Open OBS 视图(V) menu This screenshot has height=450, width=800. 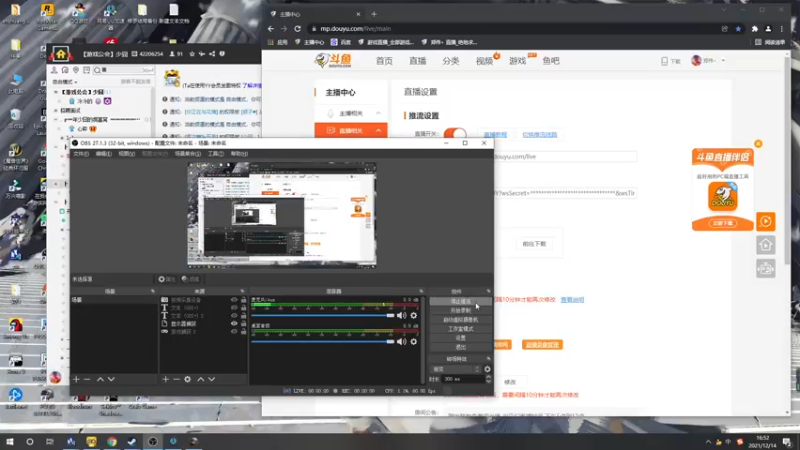[x=127, y=154]
